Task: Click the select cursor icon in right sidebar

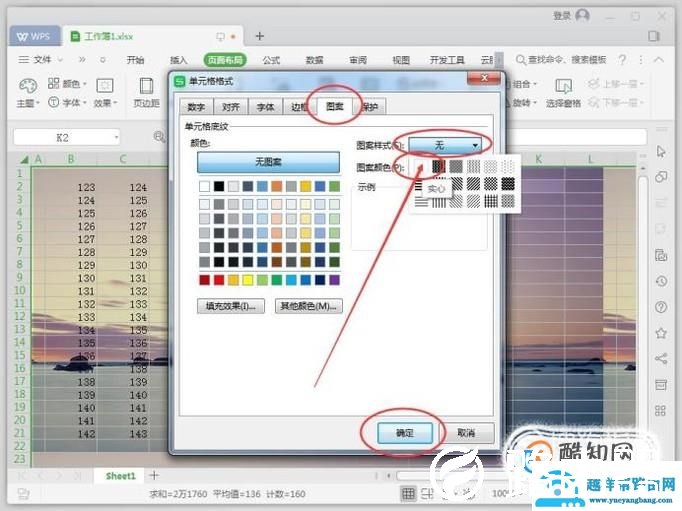Action: point(661,151)
